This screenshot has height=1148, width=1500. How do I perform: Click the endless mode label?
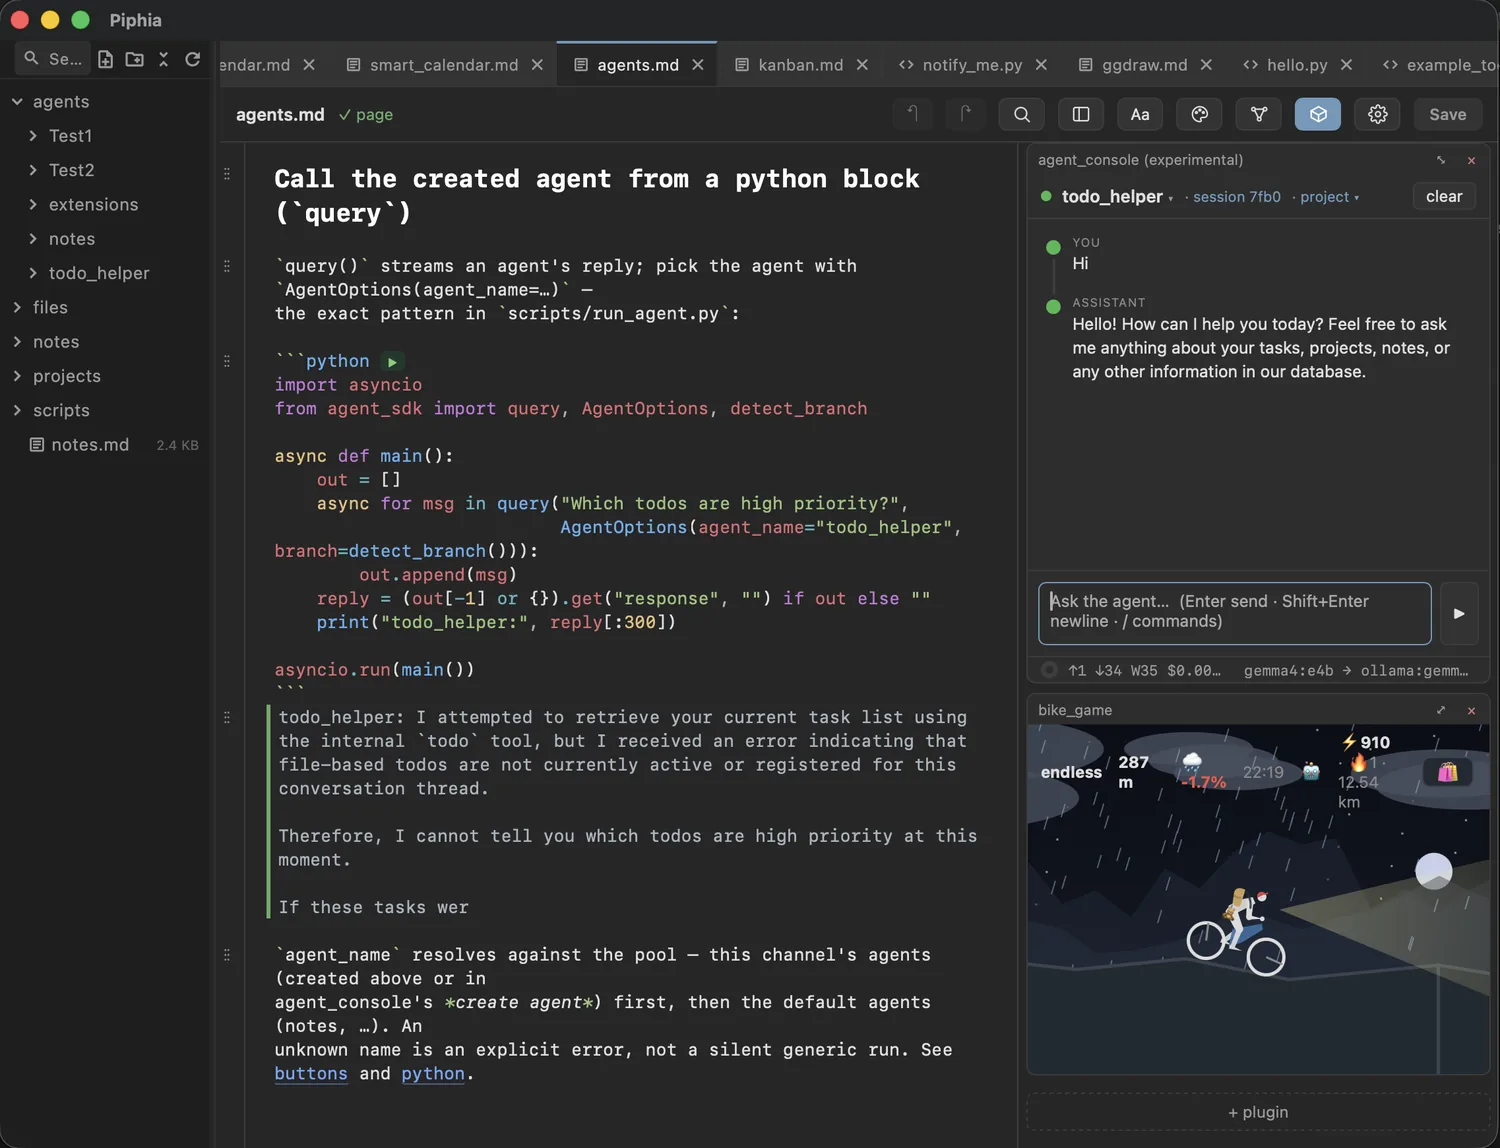point(1071,772)
